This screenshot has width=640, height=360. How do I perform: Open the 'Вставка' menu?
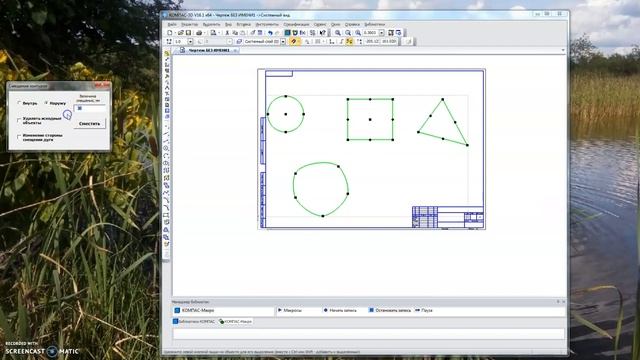[x=244, y=24]
